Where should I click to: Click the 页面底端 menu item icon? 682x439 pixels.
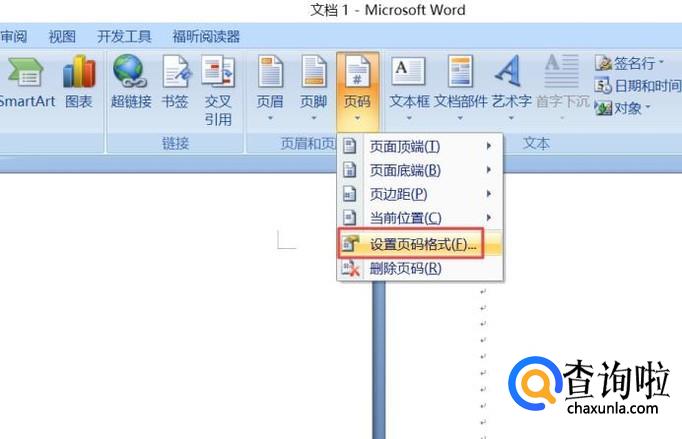click(350, 170)
